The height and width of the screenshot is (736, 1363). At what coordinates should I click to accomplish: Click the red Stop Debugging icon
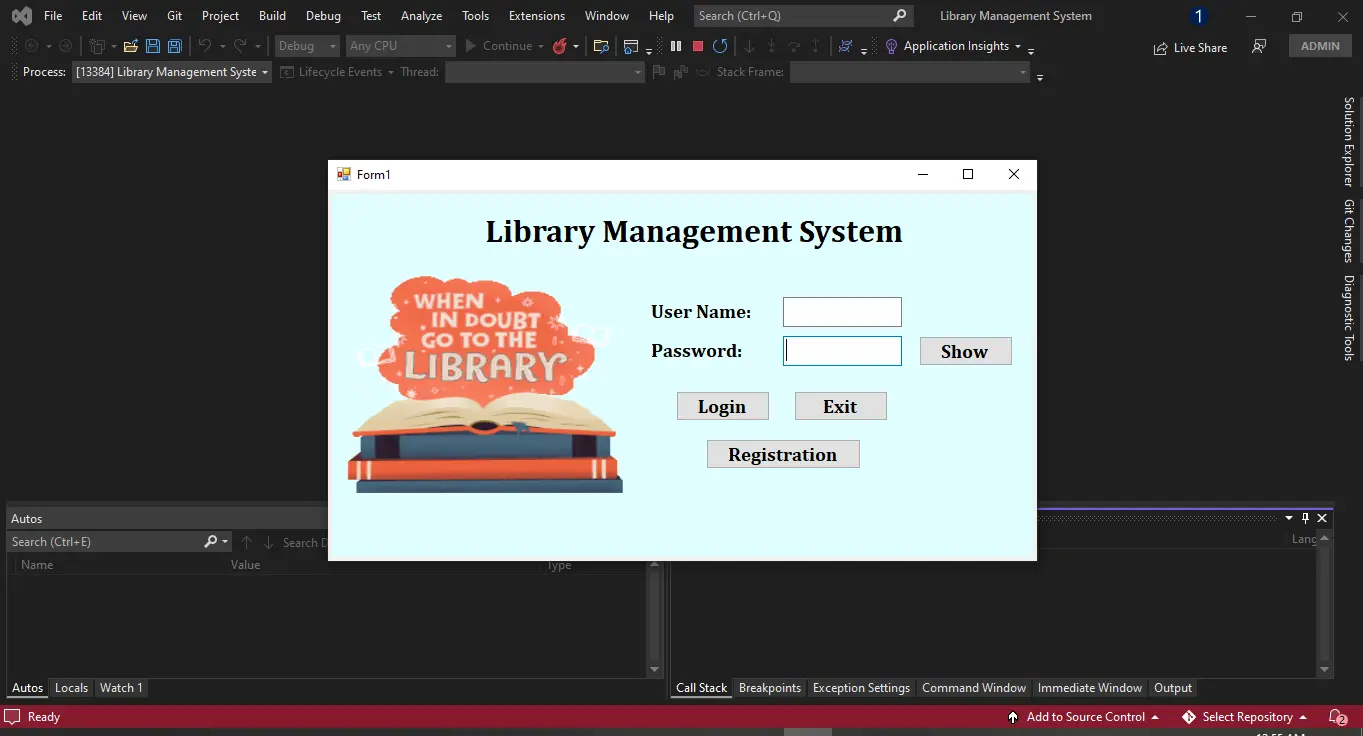tap(698, 46)
